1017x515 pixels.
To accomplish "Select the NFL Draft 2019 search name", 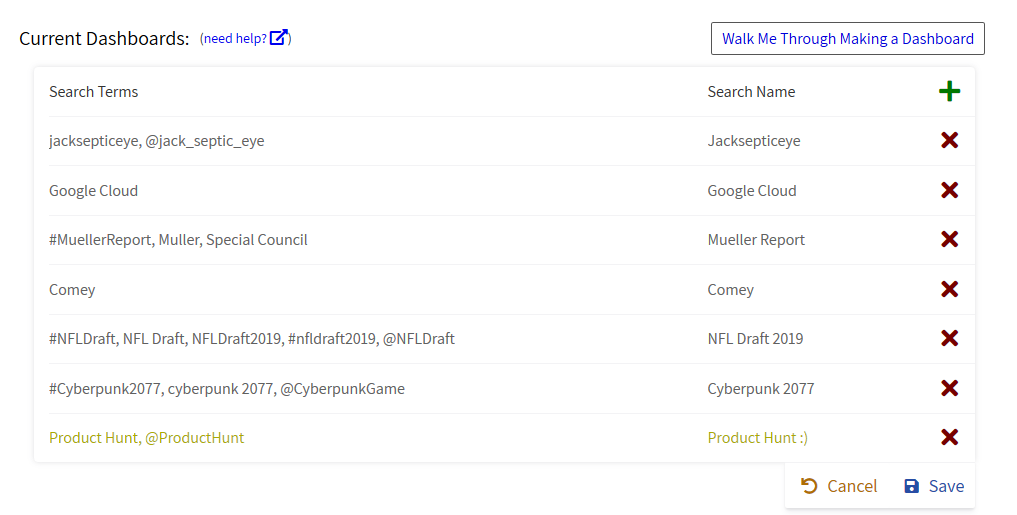I will [755, 339].
